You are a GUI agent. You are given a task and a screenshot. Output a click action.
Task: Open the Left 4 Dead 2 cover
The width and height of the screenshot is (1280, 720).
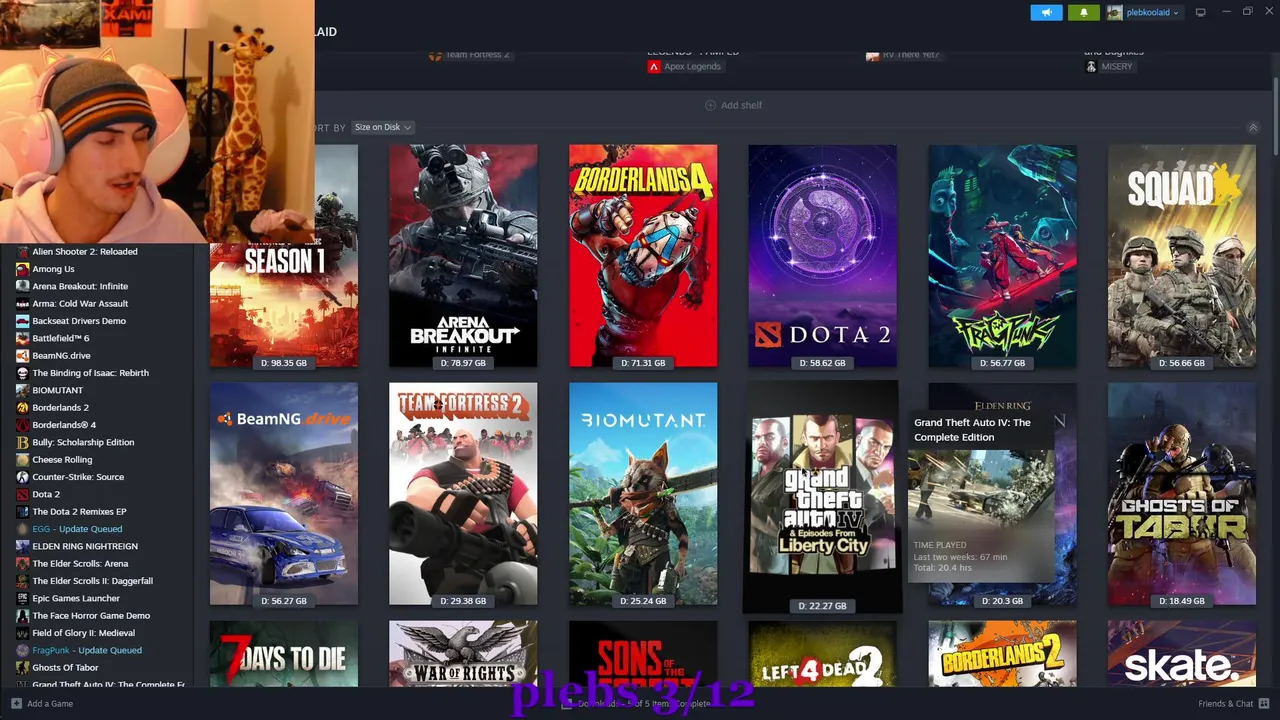822,654
